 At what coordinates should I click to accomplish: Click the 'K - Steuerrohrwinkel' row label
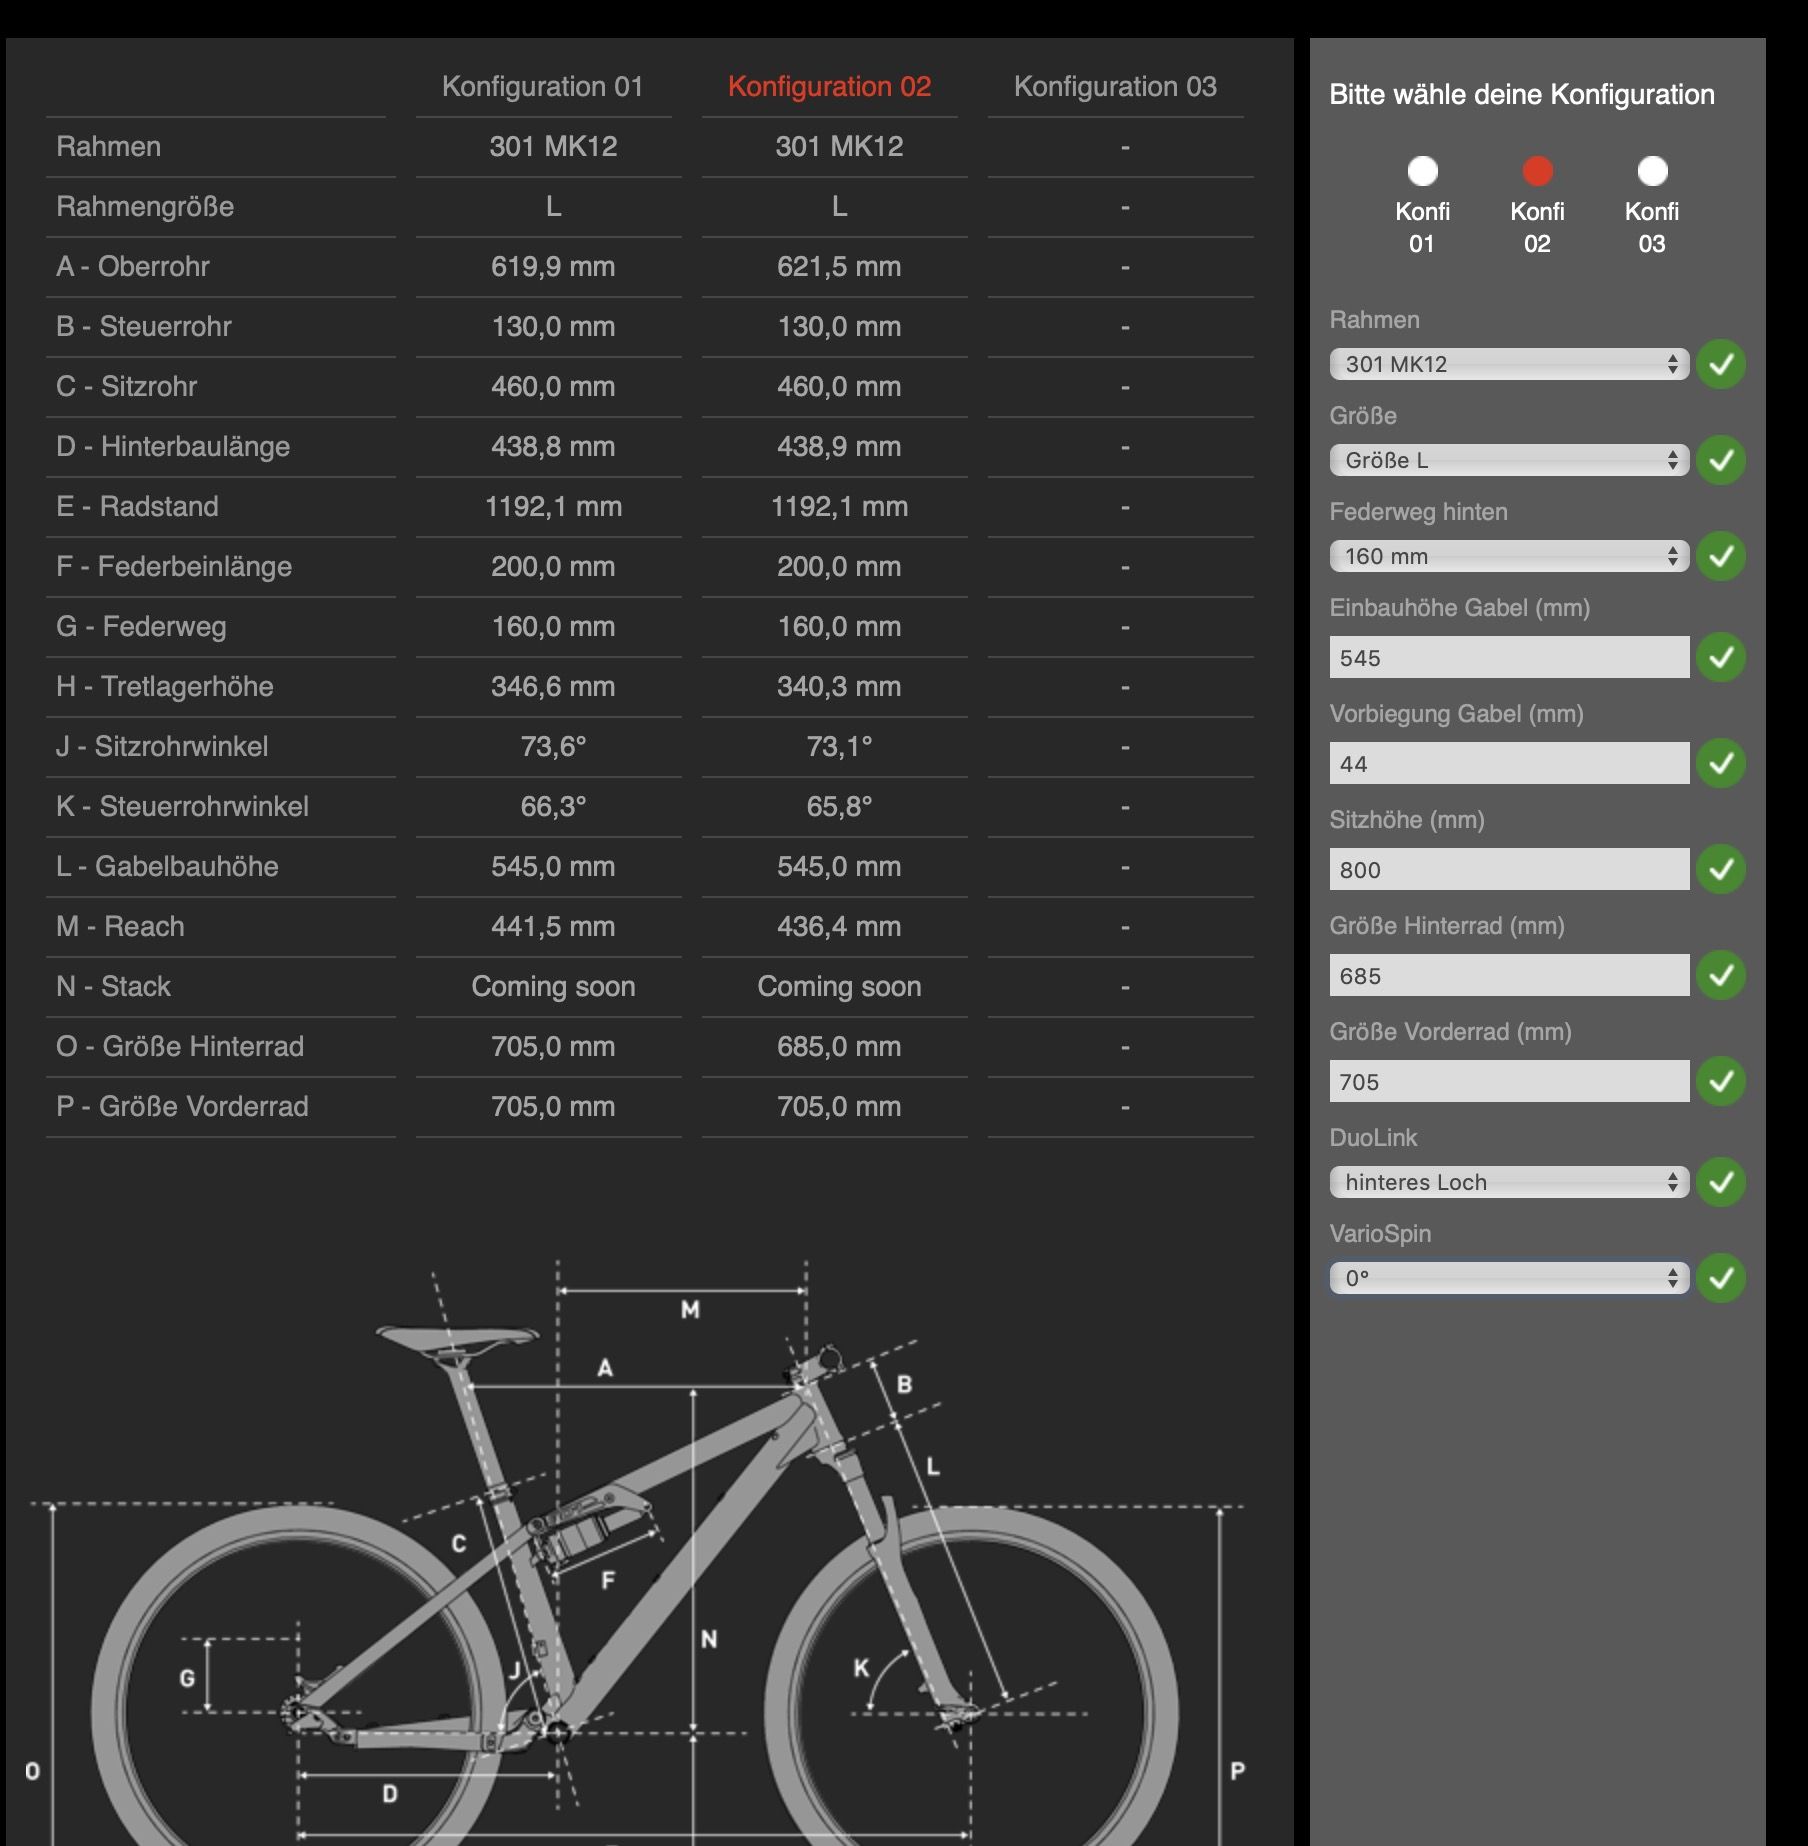click(x=182, y=807)
